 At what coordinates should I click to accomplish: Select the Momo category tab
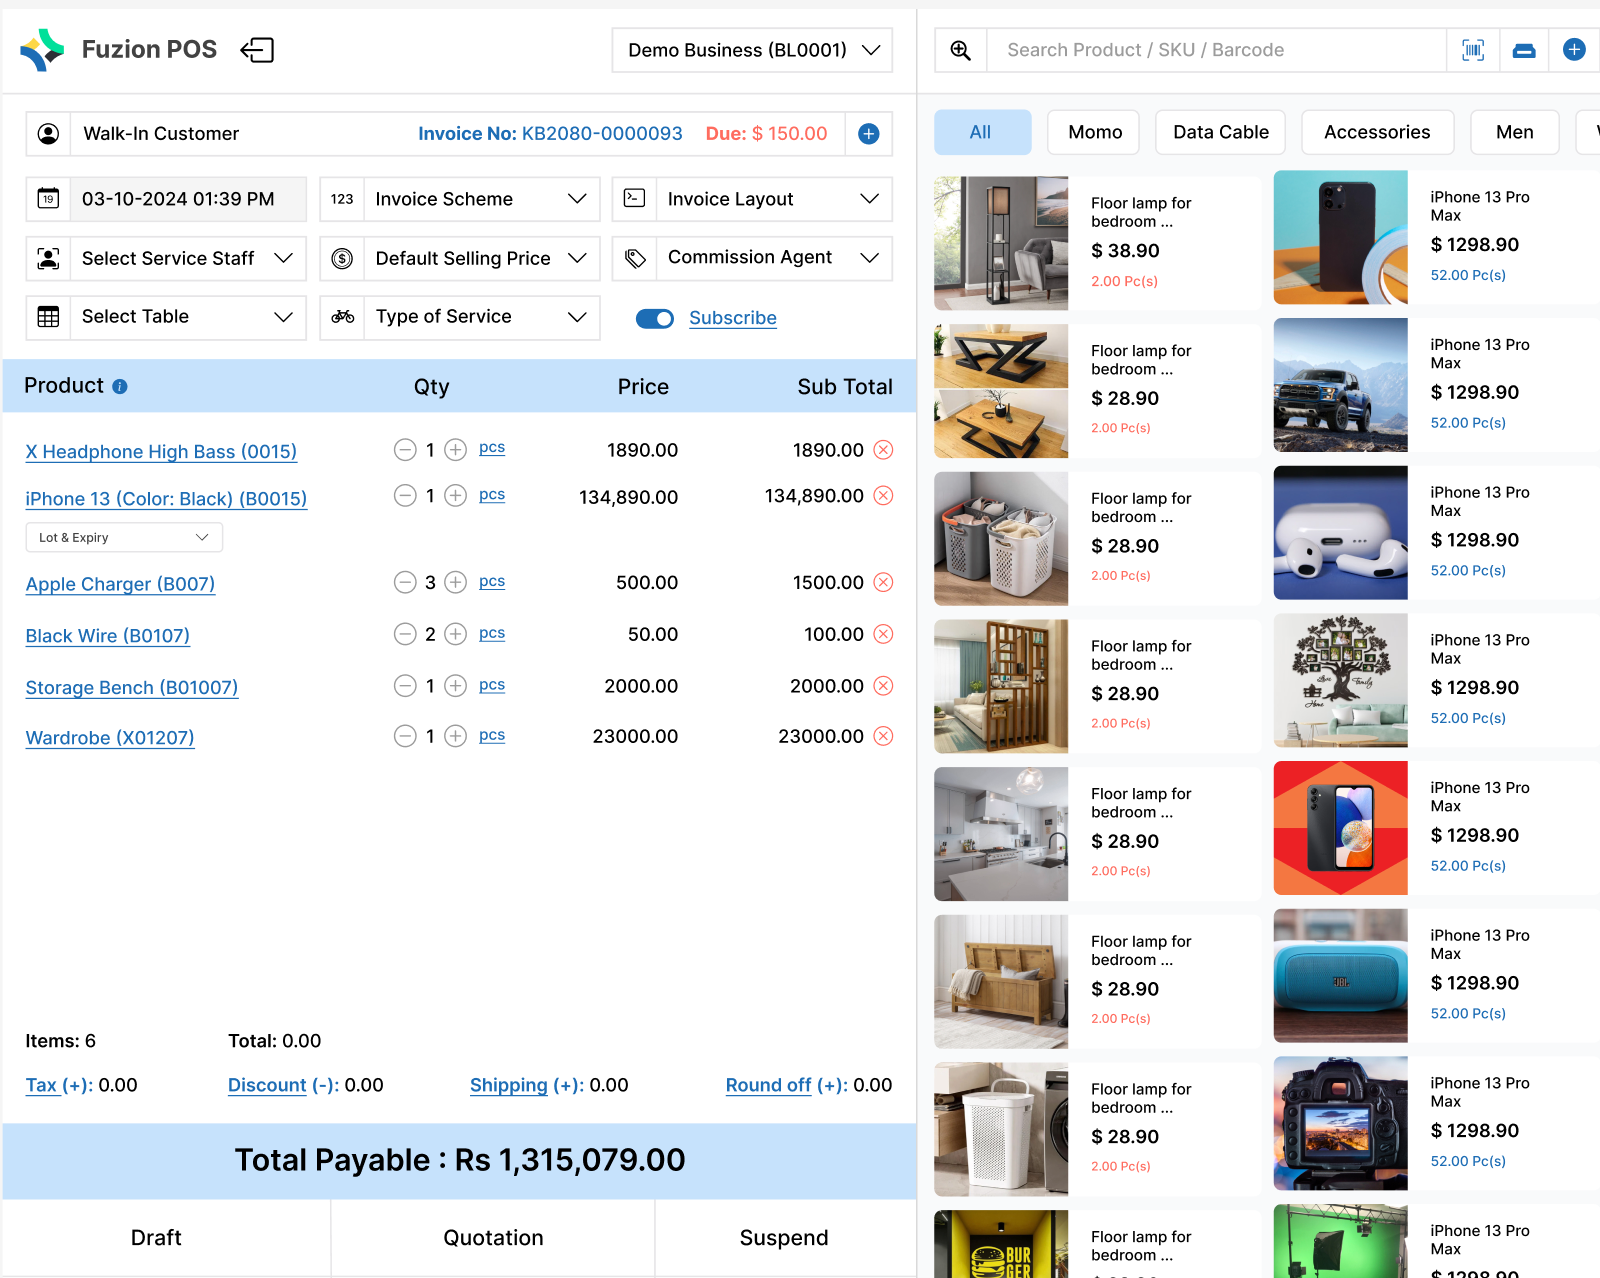1094,132
